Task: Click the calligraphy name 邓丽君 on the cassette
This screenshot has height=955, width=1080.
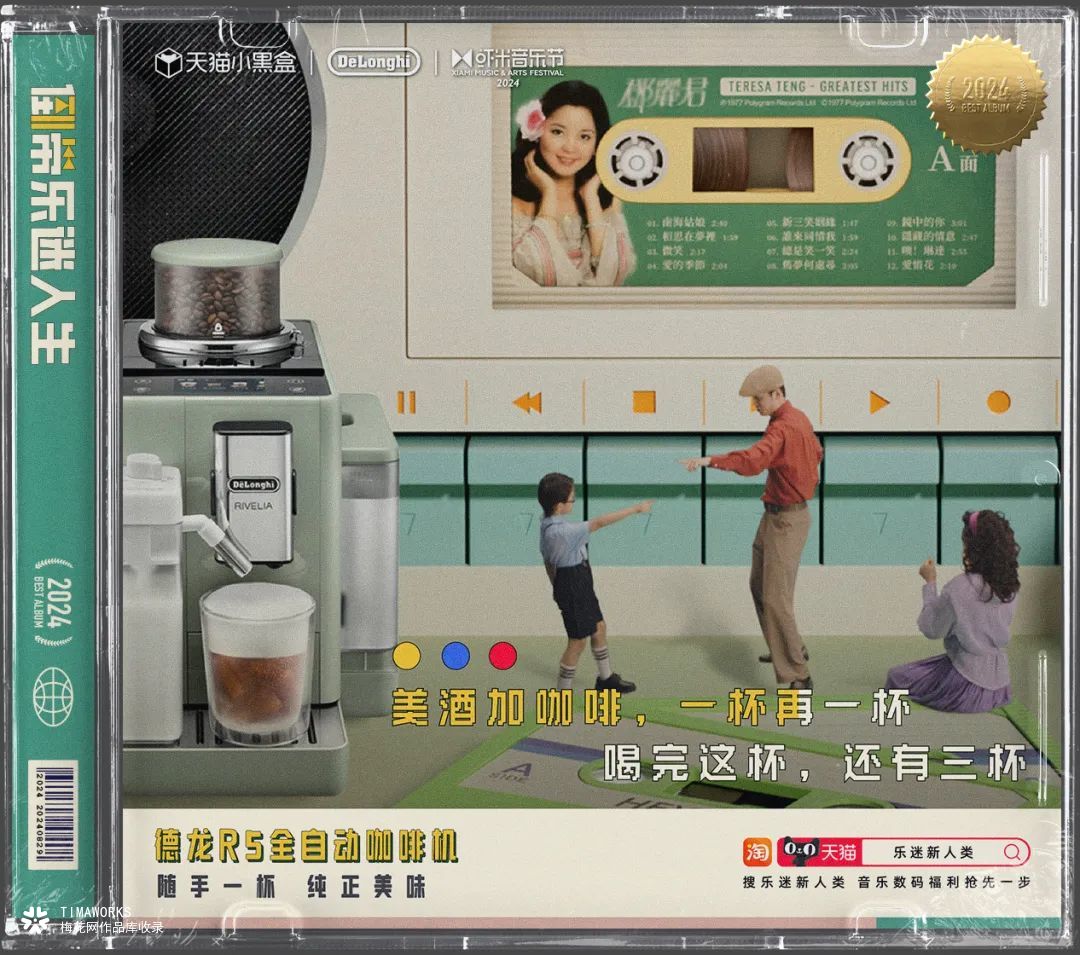Action: (663, 93)
